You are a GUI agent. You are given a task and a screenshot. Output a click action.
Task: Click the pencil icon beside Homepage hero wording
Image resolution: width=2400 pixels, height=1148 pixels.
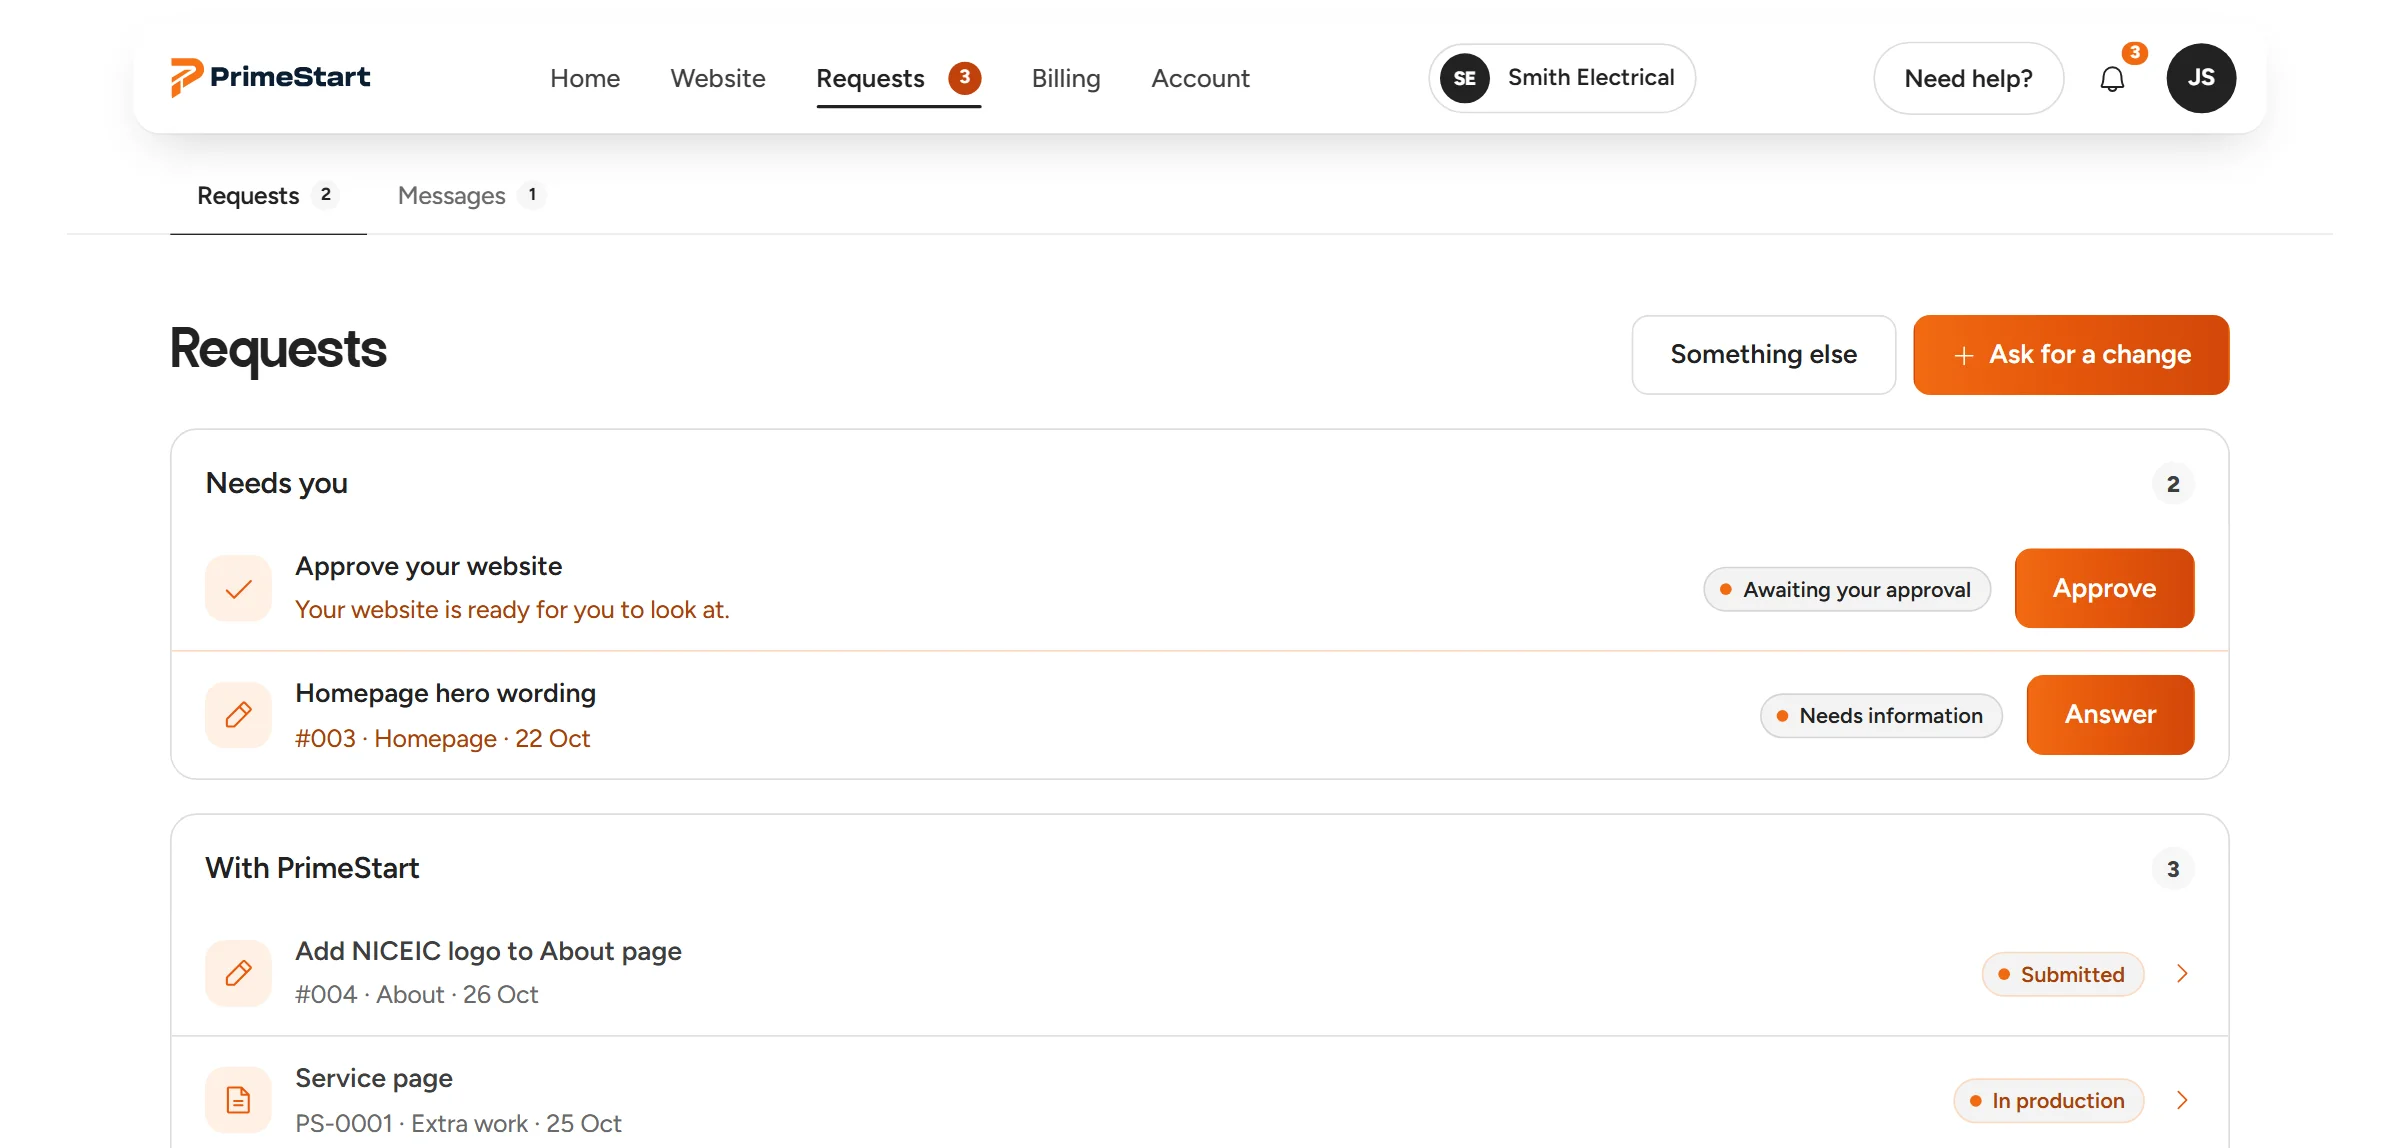click(238, 715)
